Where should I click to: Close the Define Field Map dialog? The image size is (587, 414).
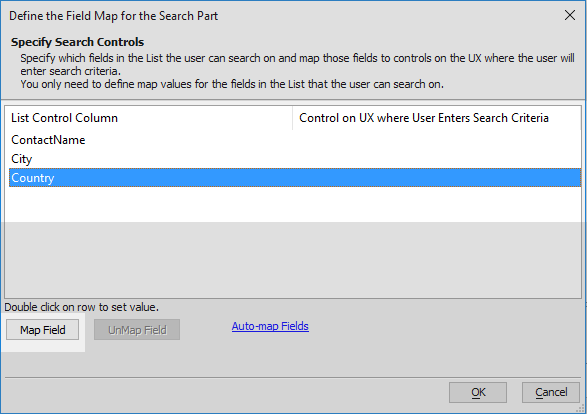coord(569,15)
